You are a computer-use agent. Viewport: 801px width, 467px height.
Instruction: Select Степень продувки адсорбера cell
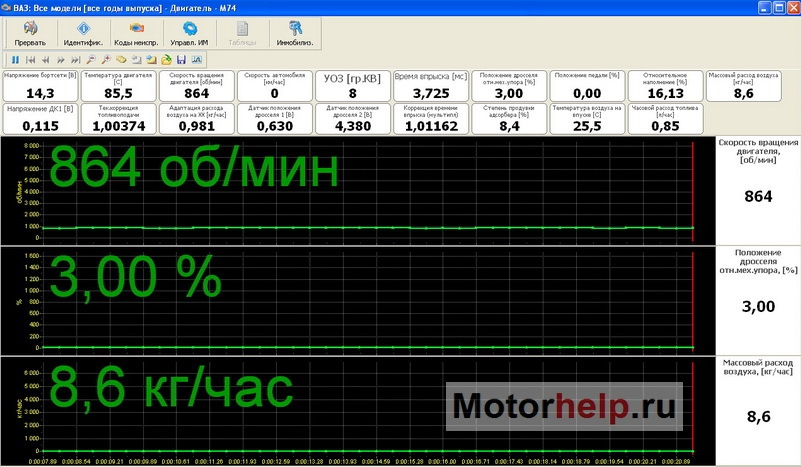(509, 119)
